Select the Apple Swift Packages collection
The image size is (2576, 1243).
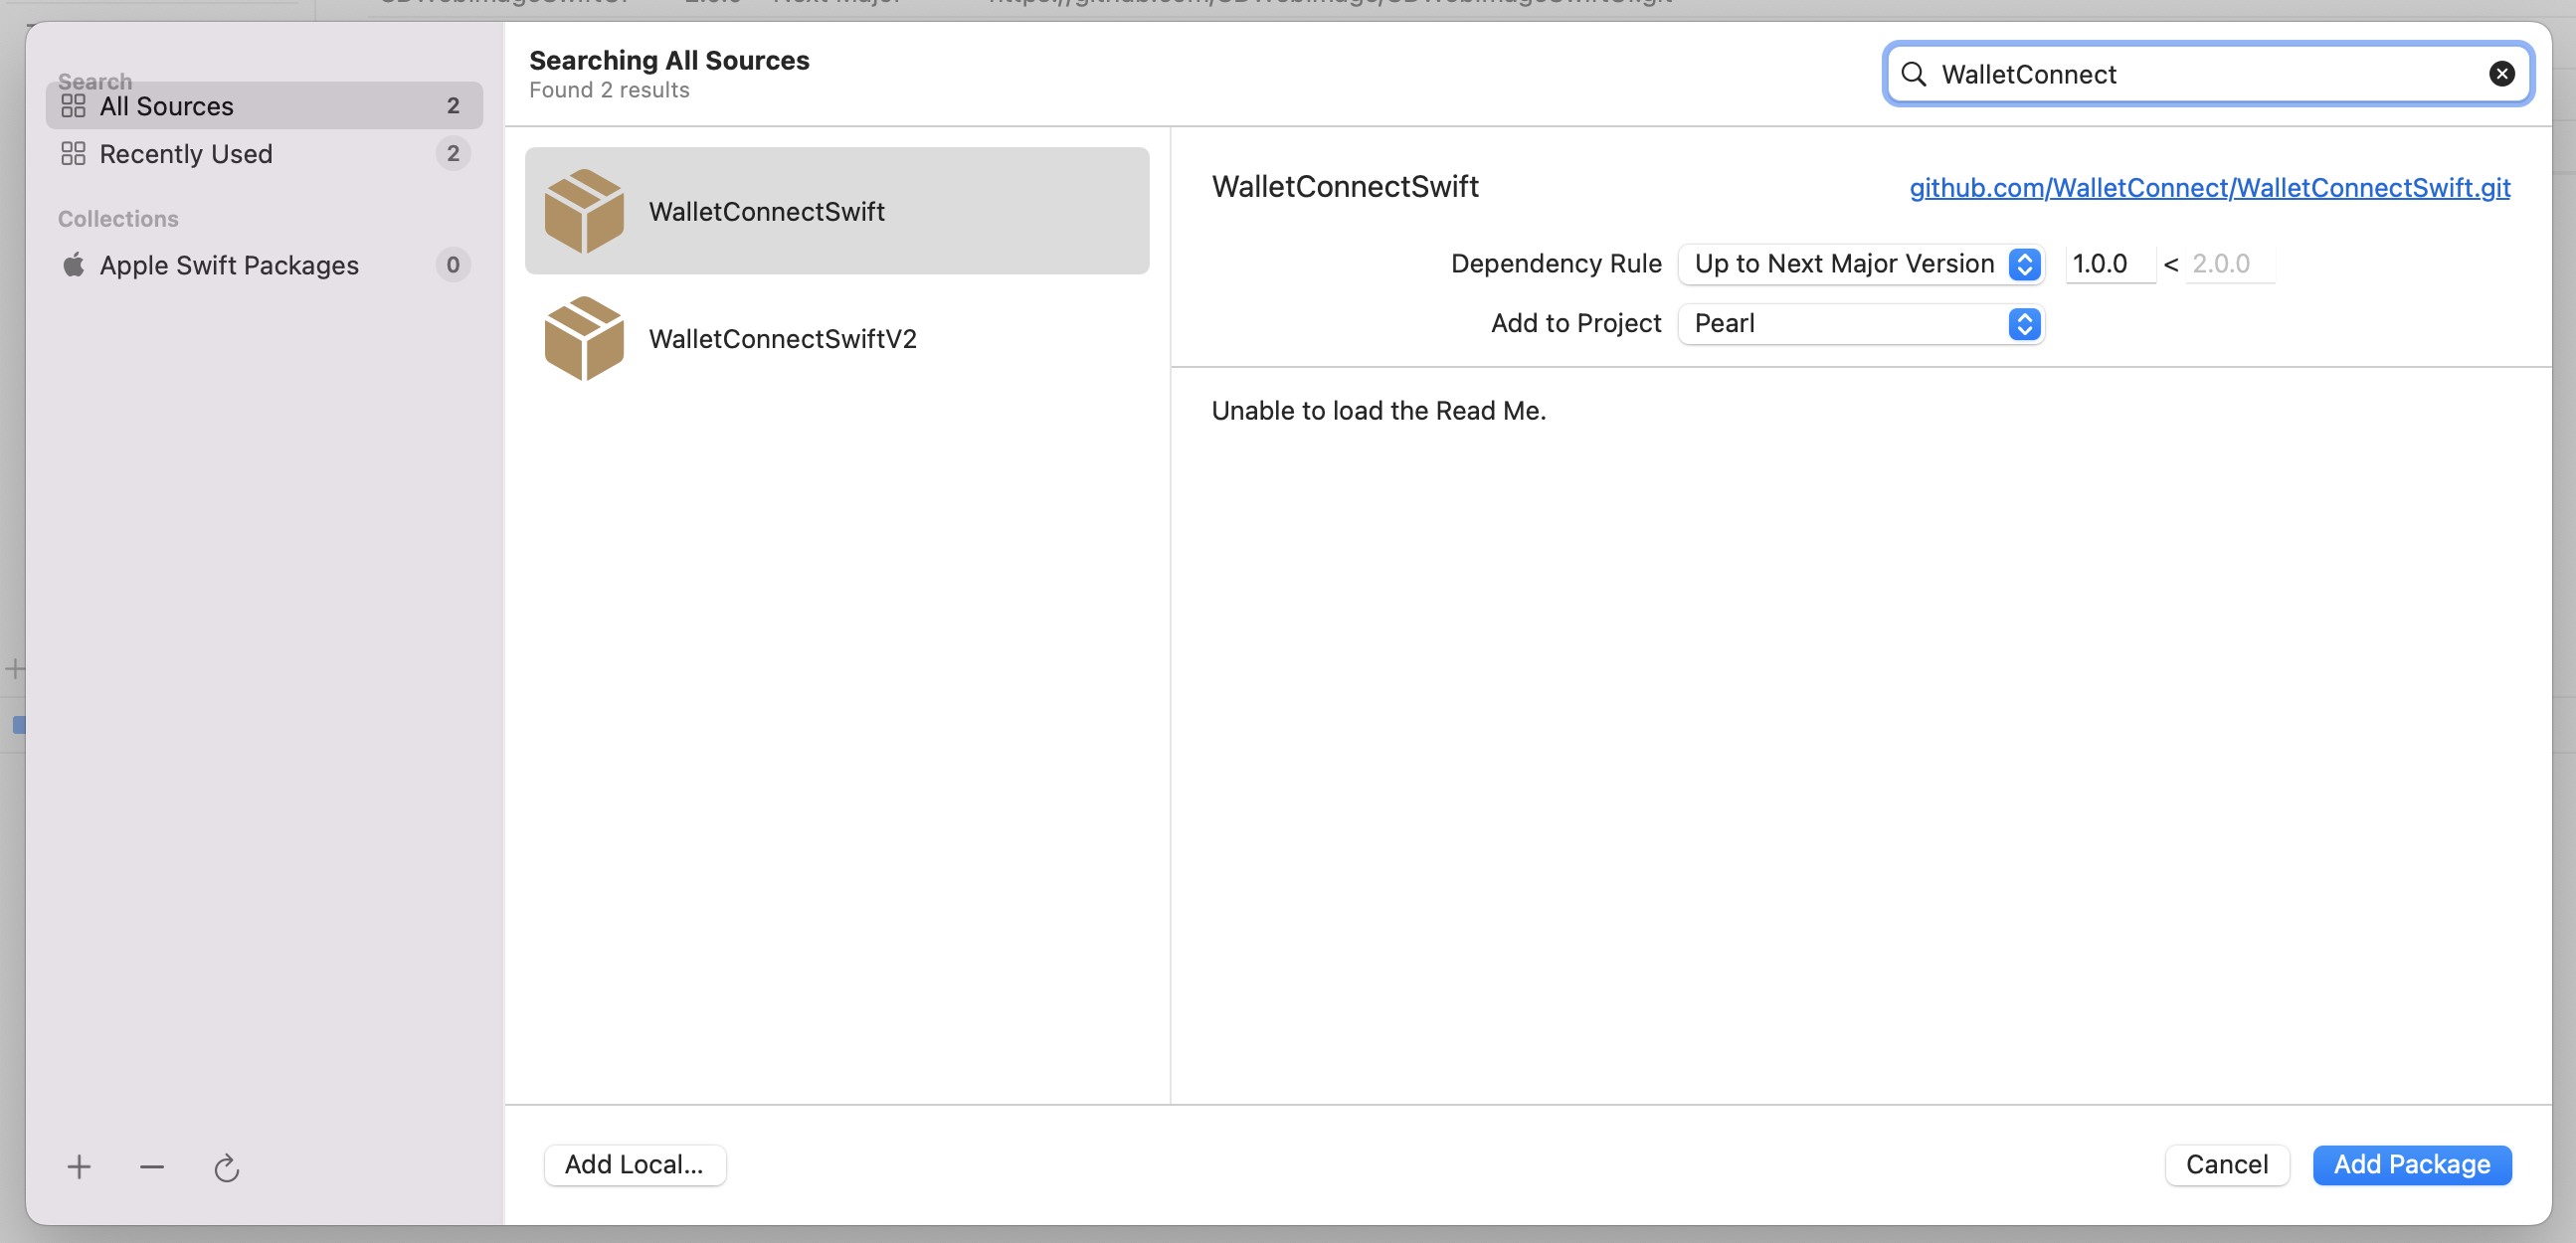228,265
